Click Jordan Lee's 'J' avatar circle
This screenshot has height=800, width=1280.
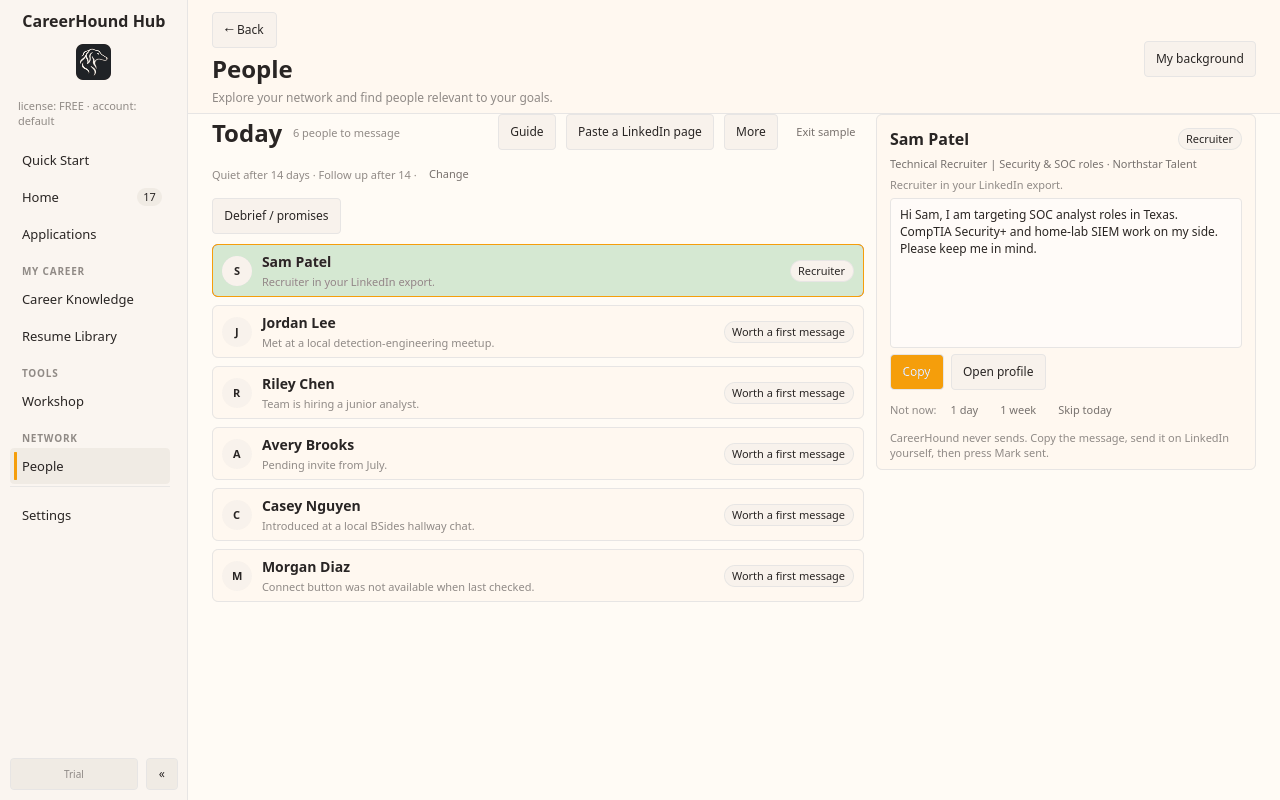pos(237,332)
